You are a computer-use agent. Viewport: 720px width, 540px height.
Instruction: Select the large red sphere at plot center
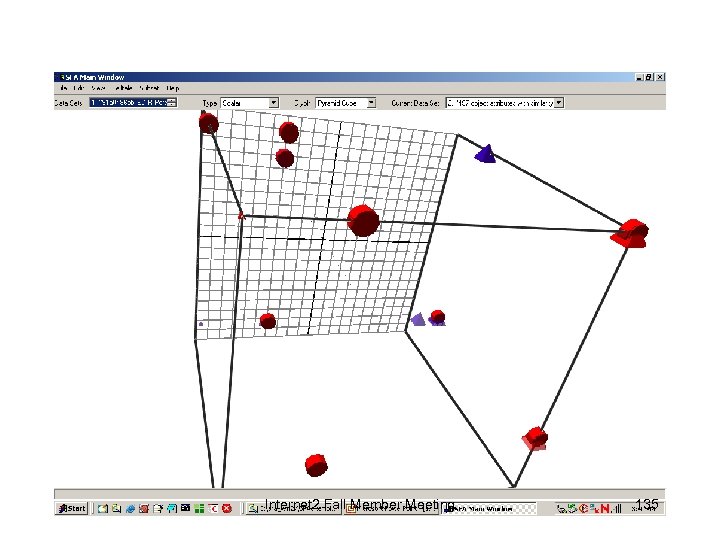[x=363, y=221]
